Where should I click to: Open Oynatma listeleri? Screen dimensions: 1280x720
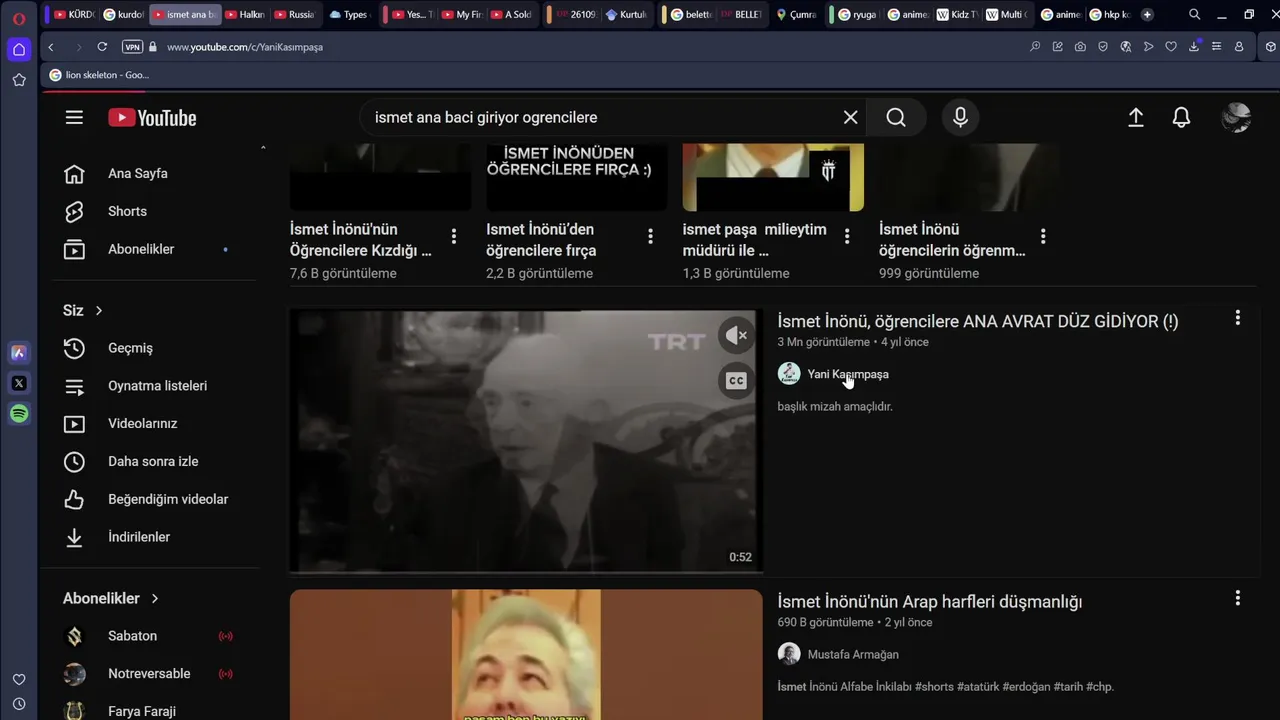pyautogui.click(x=157, y=386)
